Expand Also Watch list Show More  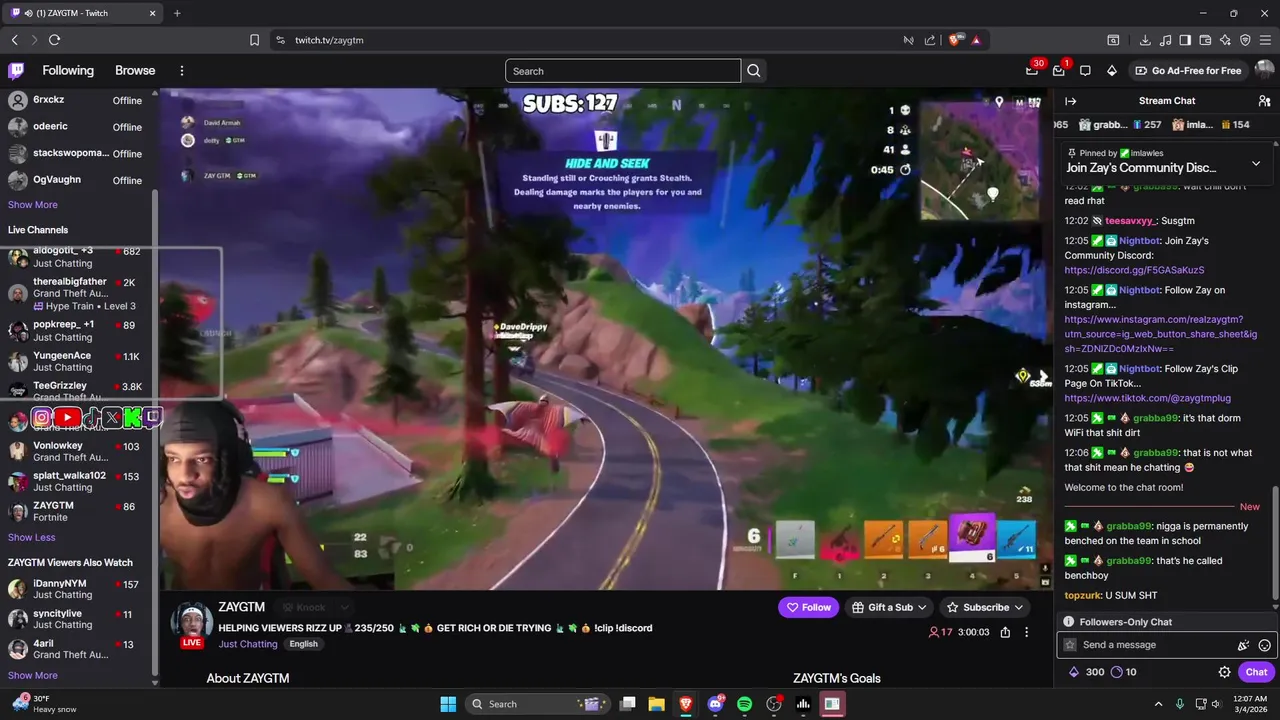33,676
